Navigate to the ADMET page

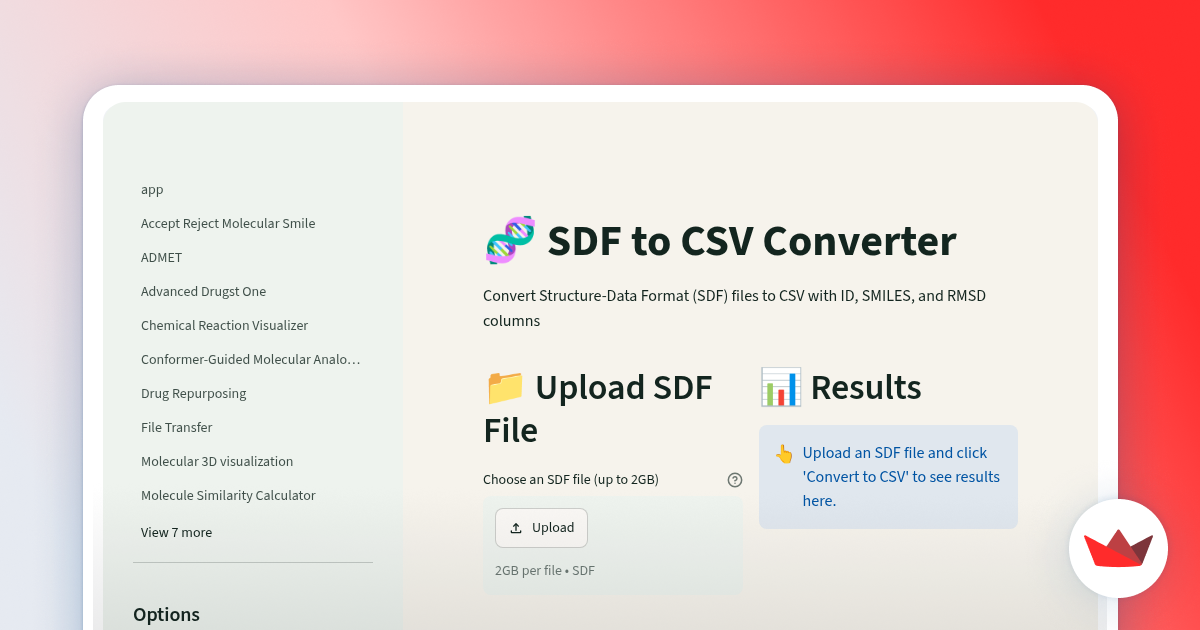click(x=161, y=258)
